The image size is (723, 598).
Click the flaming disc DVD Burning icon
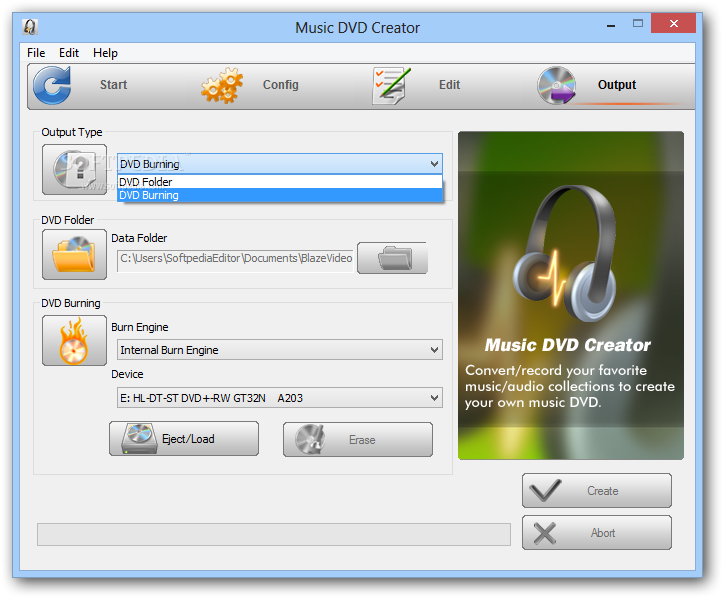pos(74,341)
